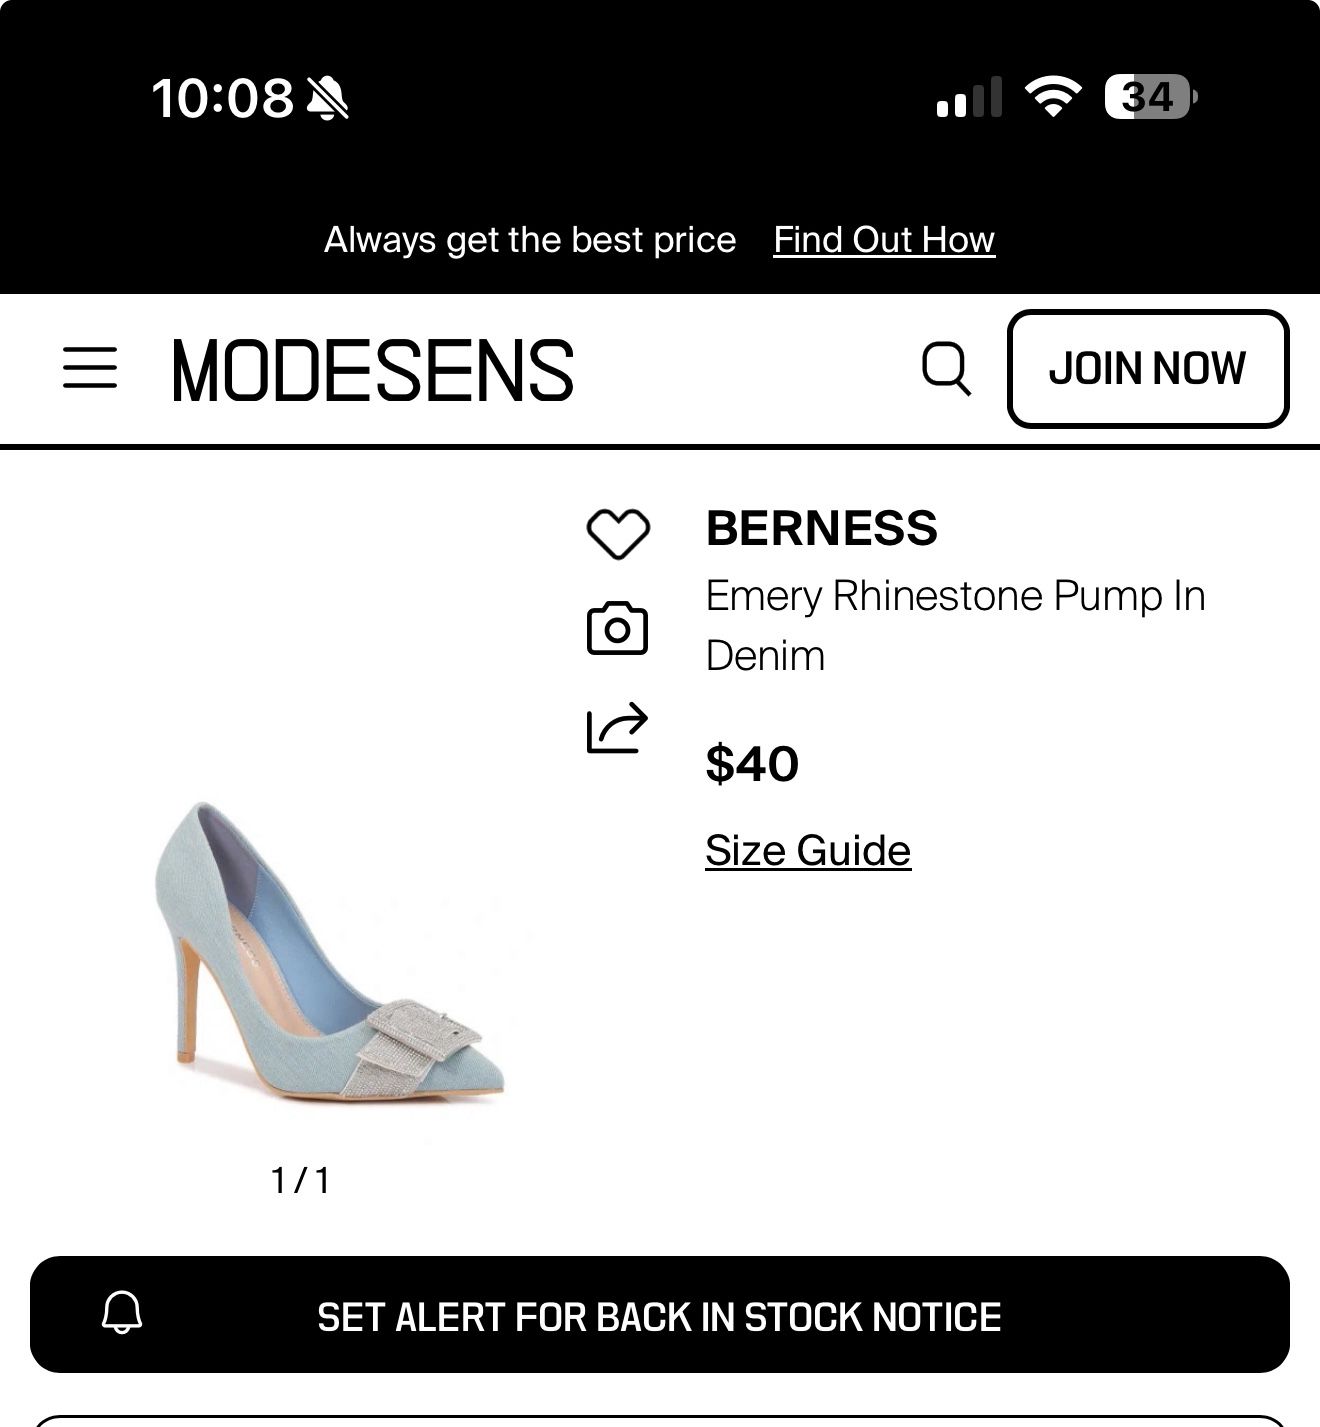The image size is (1320, 1427).
Task: Click the heart icon to favorite the pump
Action: 618,532
